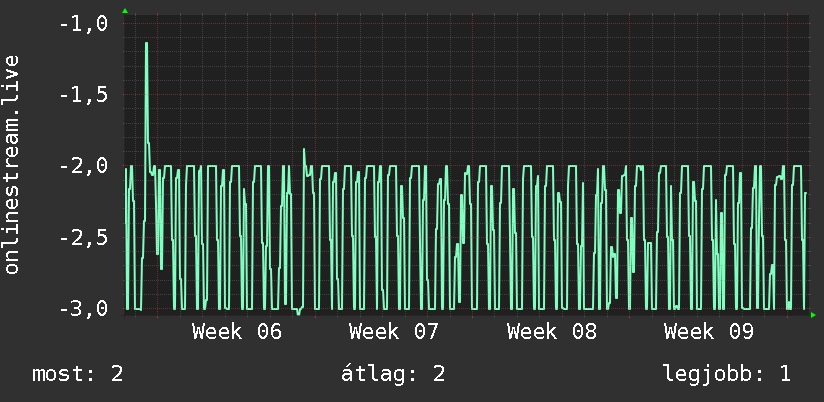
Task: Click the 'legjobb: 1' statistic
Action: point(727,374)
